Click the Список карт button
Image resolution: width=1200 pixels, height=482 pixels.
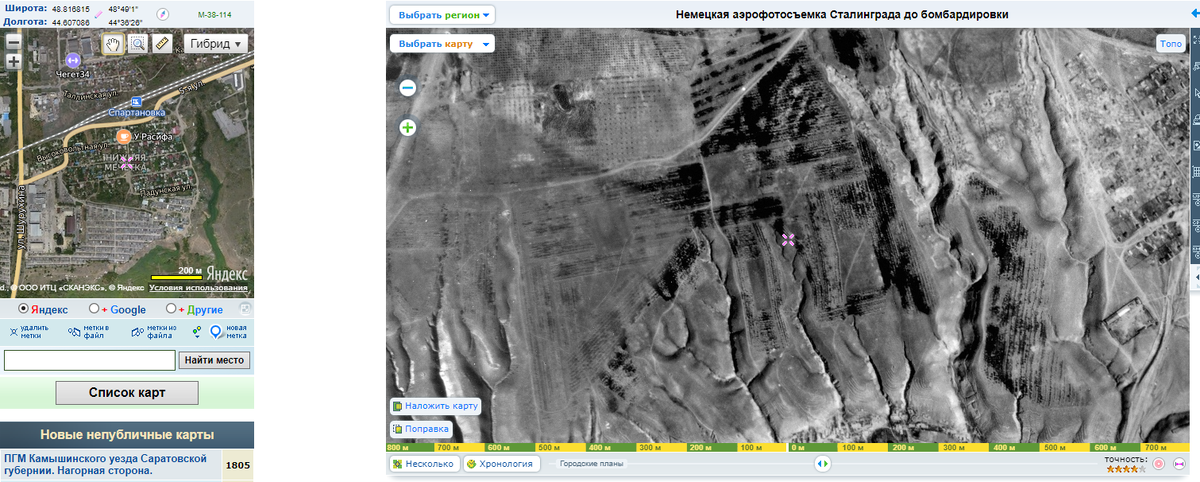coord(127,393)
